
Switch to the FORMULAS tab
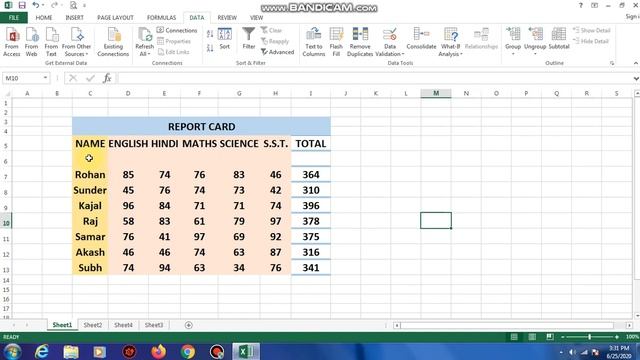pos(161,18)
